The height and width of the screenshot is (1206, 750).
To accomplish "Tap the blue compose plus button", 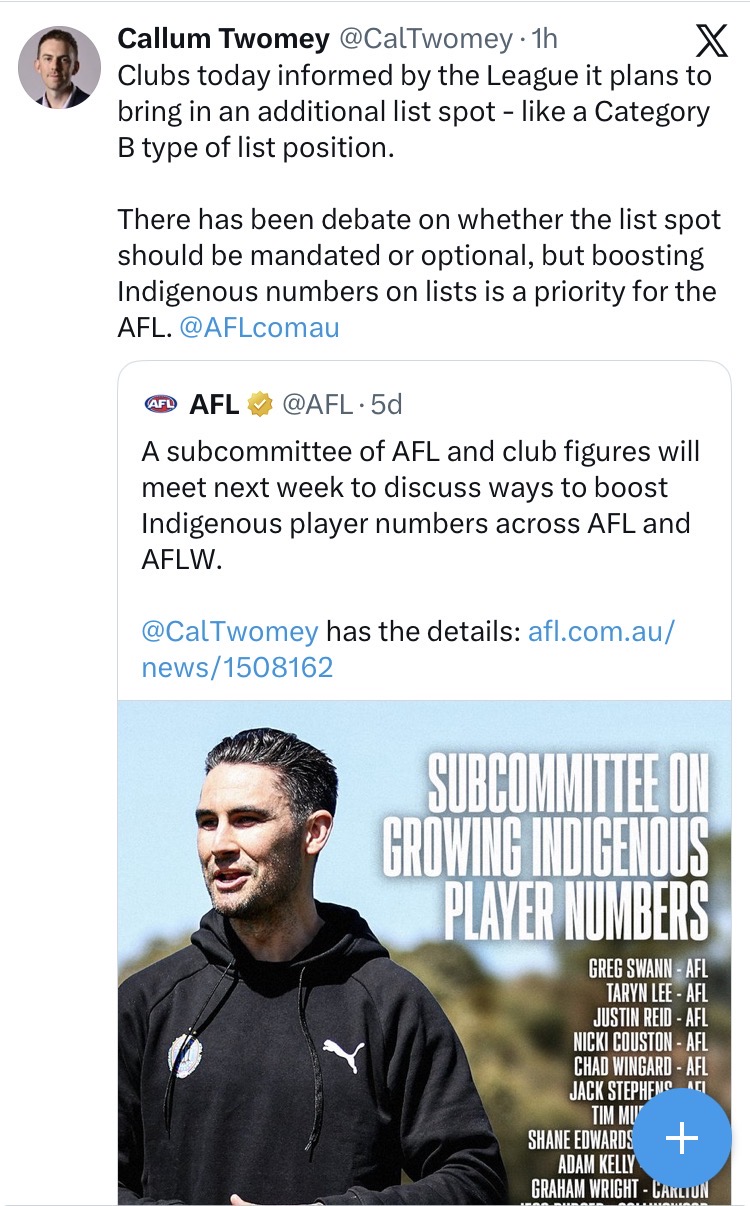I will 682,1137.
